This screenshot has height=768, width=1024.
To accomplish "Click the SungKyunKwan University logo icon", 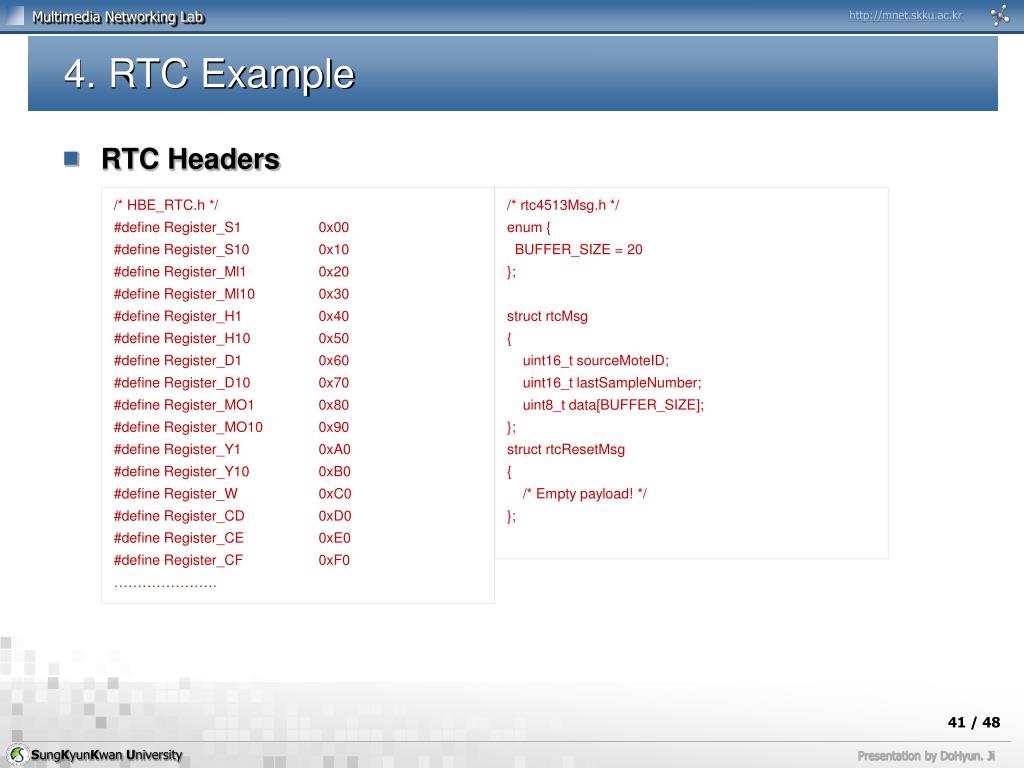I will click(x=18, y=755).
